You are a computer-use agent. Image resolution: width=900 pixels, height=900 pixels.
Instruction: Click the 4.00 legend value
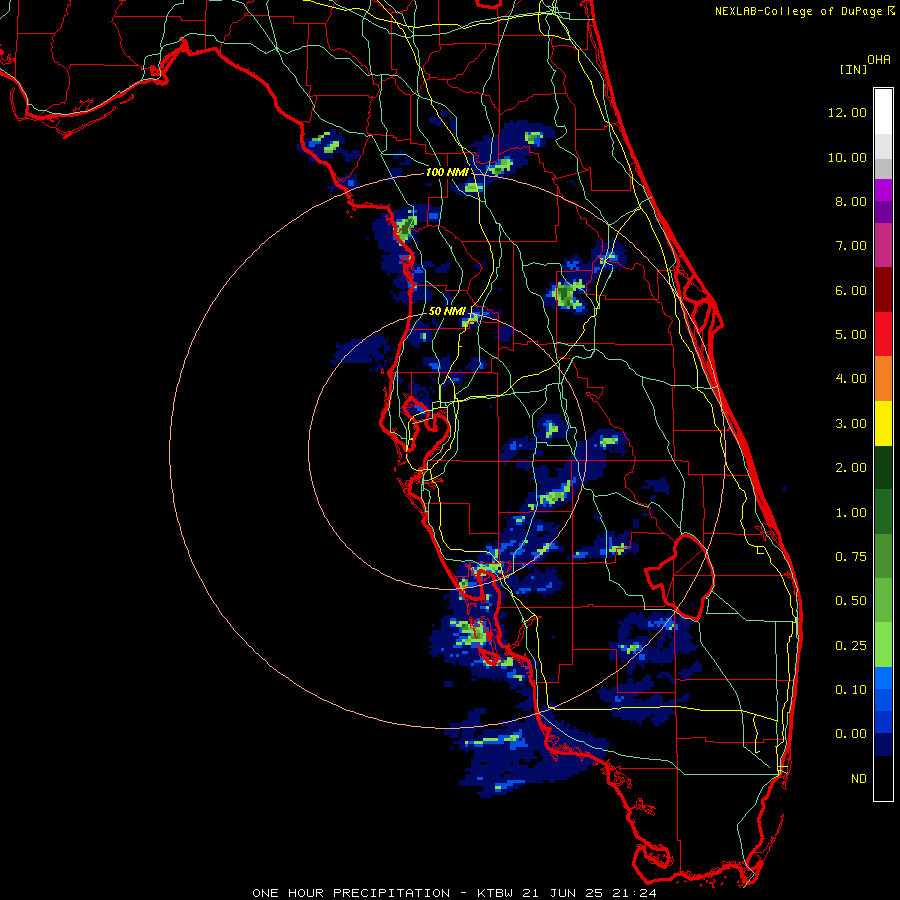point(851,379)
